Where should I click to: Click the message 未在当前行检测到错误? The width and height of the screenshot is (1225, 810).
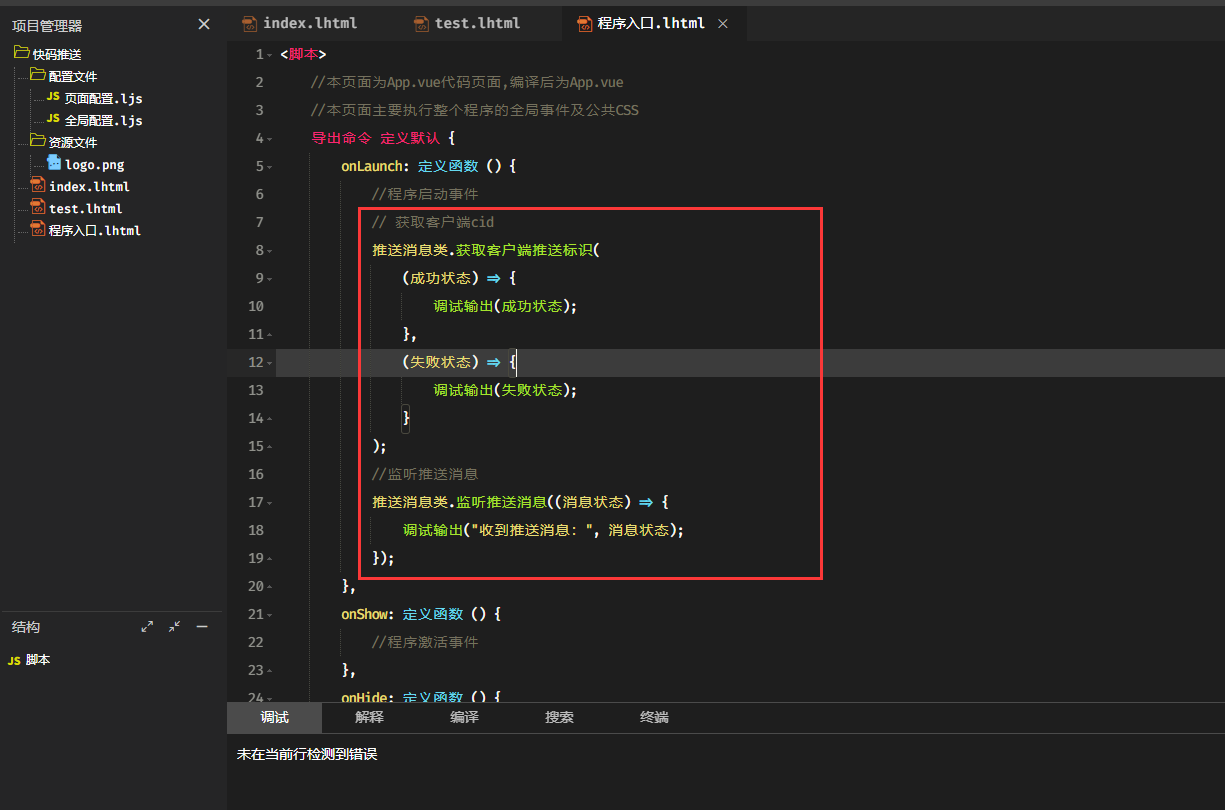[307, 754]
